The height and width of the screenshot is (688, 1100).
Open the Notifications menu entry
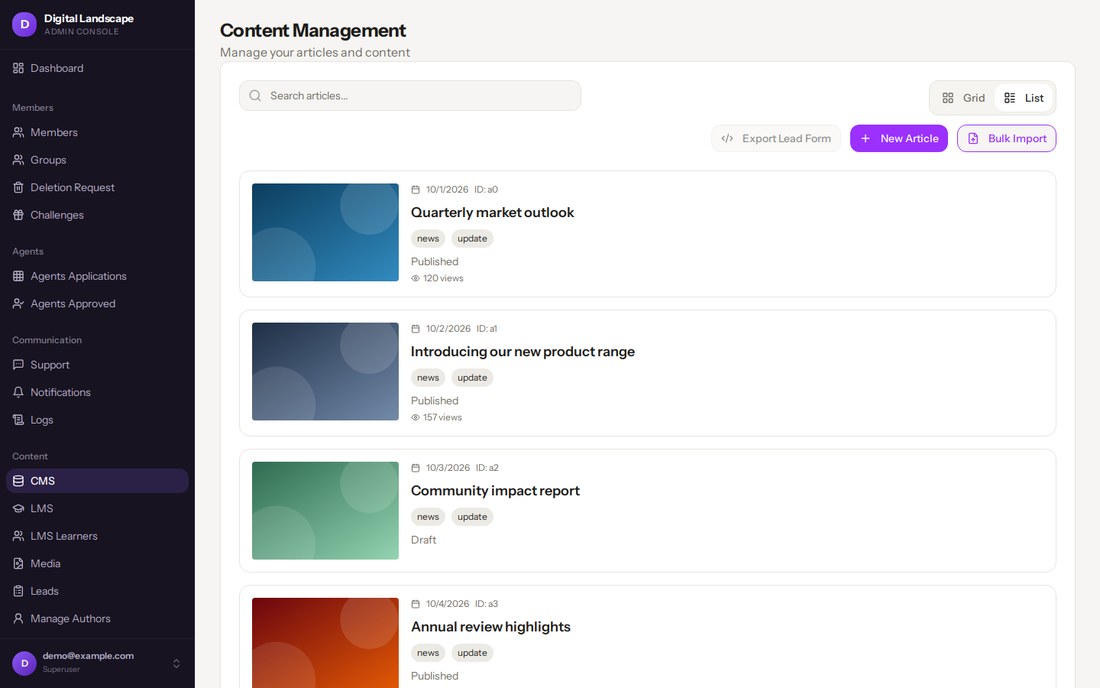(97, 392)
